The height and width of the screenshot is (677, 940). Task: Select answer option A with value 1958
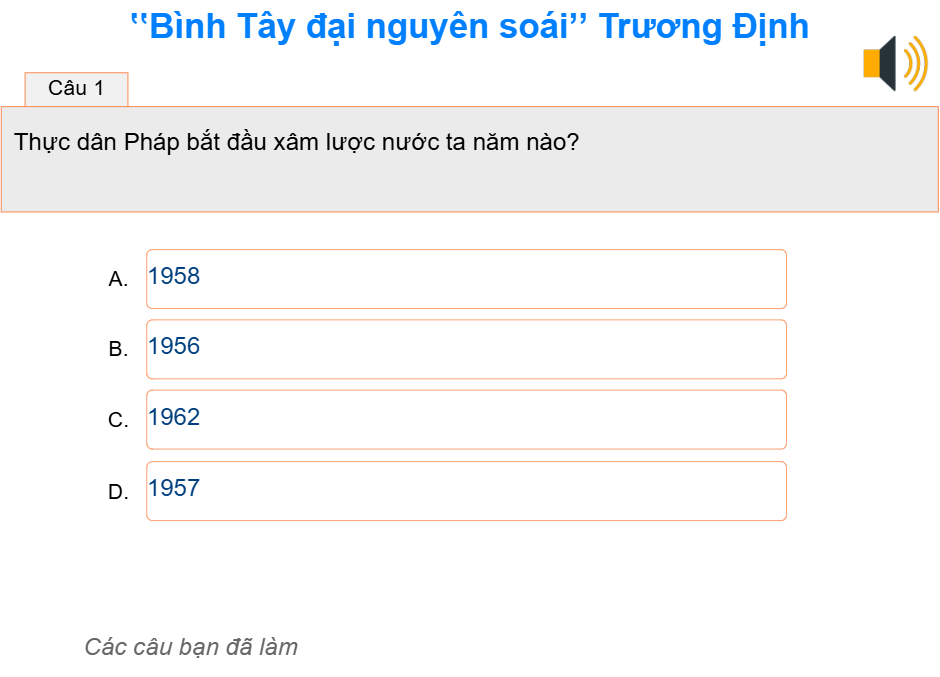point(465,278)
